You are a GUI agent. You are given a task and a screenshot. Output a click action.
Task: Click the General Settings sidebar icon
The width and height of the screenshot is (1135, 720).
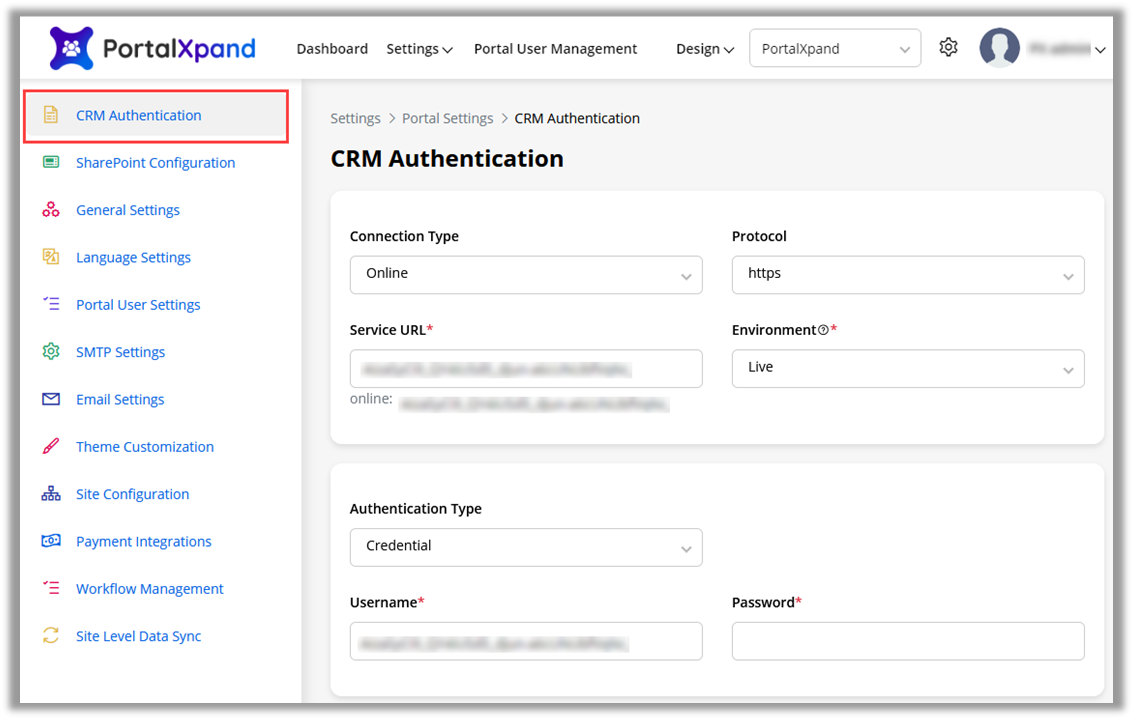coord(51,210)
